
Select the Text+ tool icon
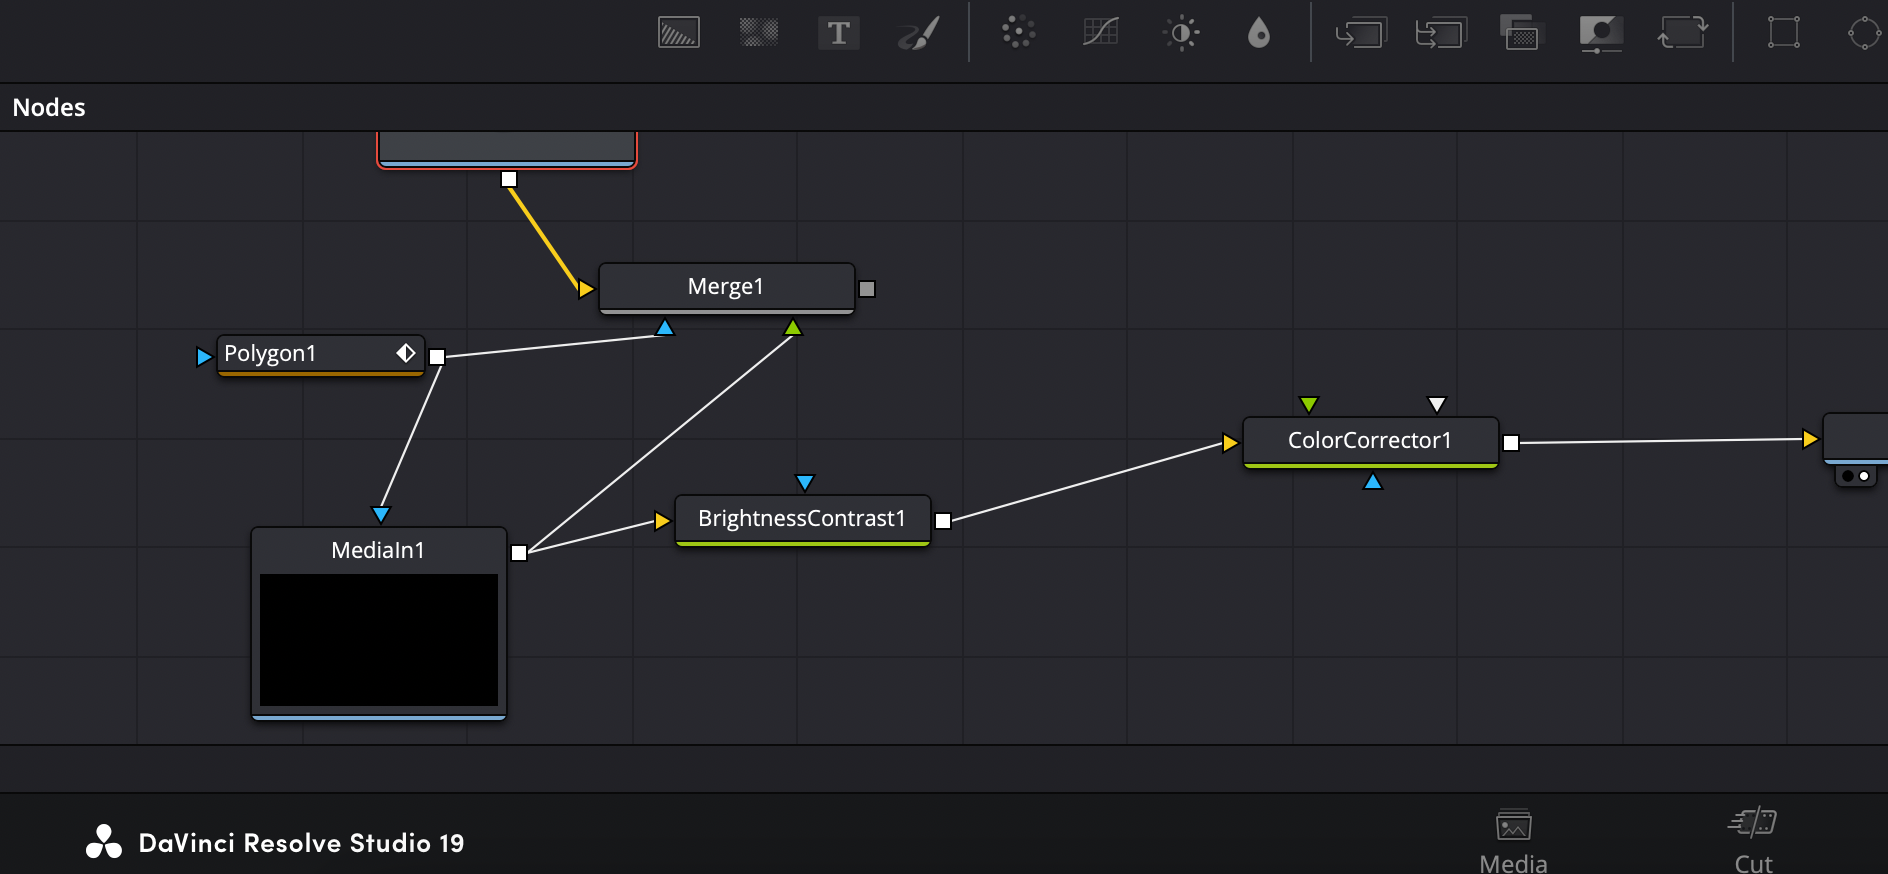pyautogui.click(x=838, y=33)
